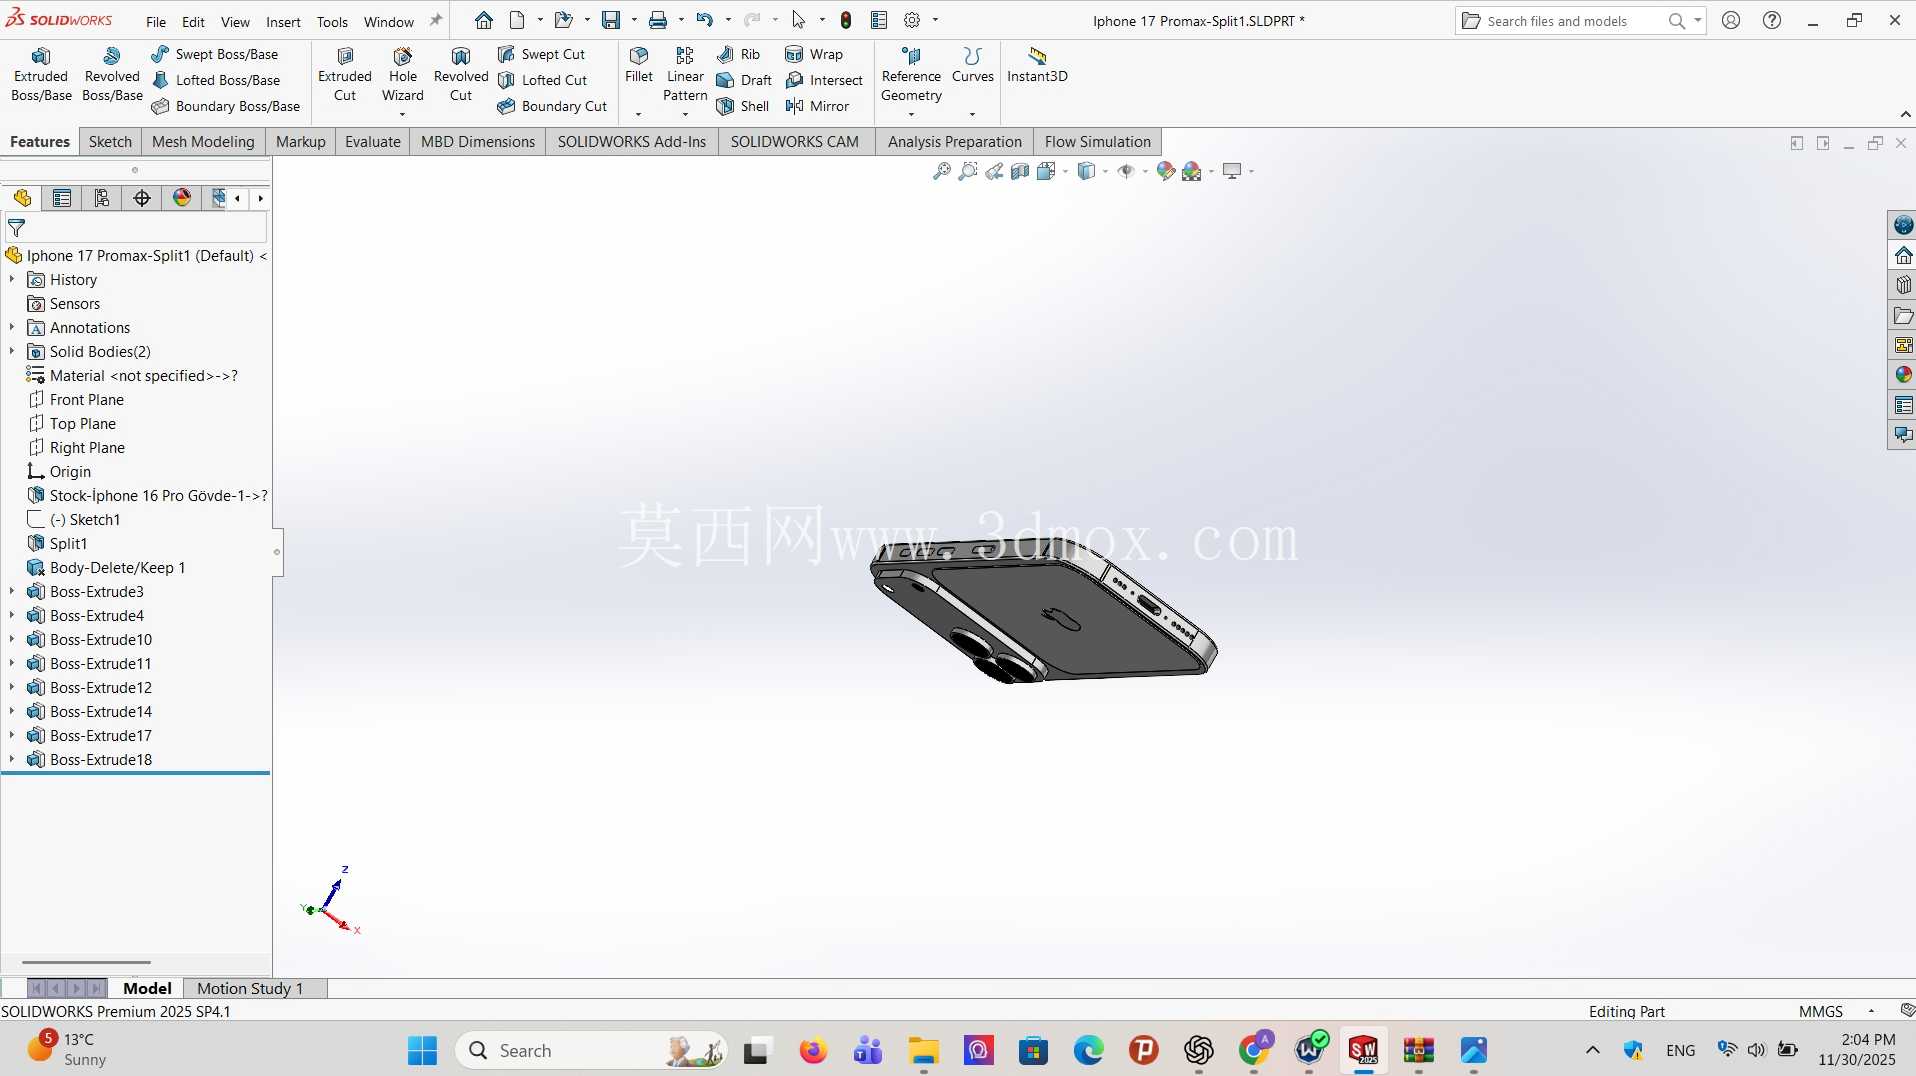1916x1076 pixels.
Task: Pick the Boundary Cut tool
Action: coord(552,106)
